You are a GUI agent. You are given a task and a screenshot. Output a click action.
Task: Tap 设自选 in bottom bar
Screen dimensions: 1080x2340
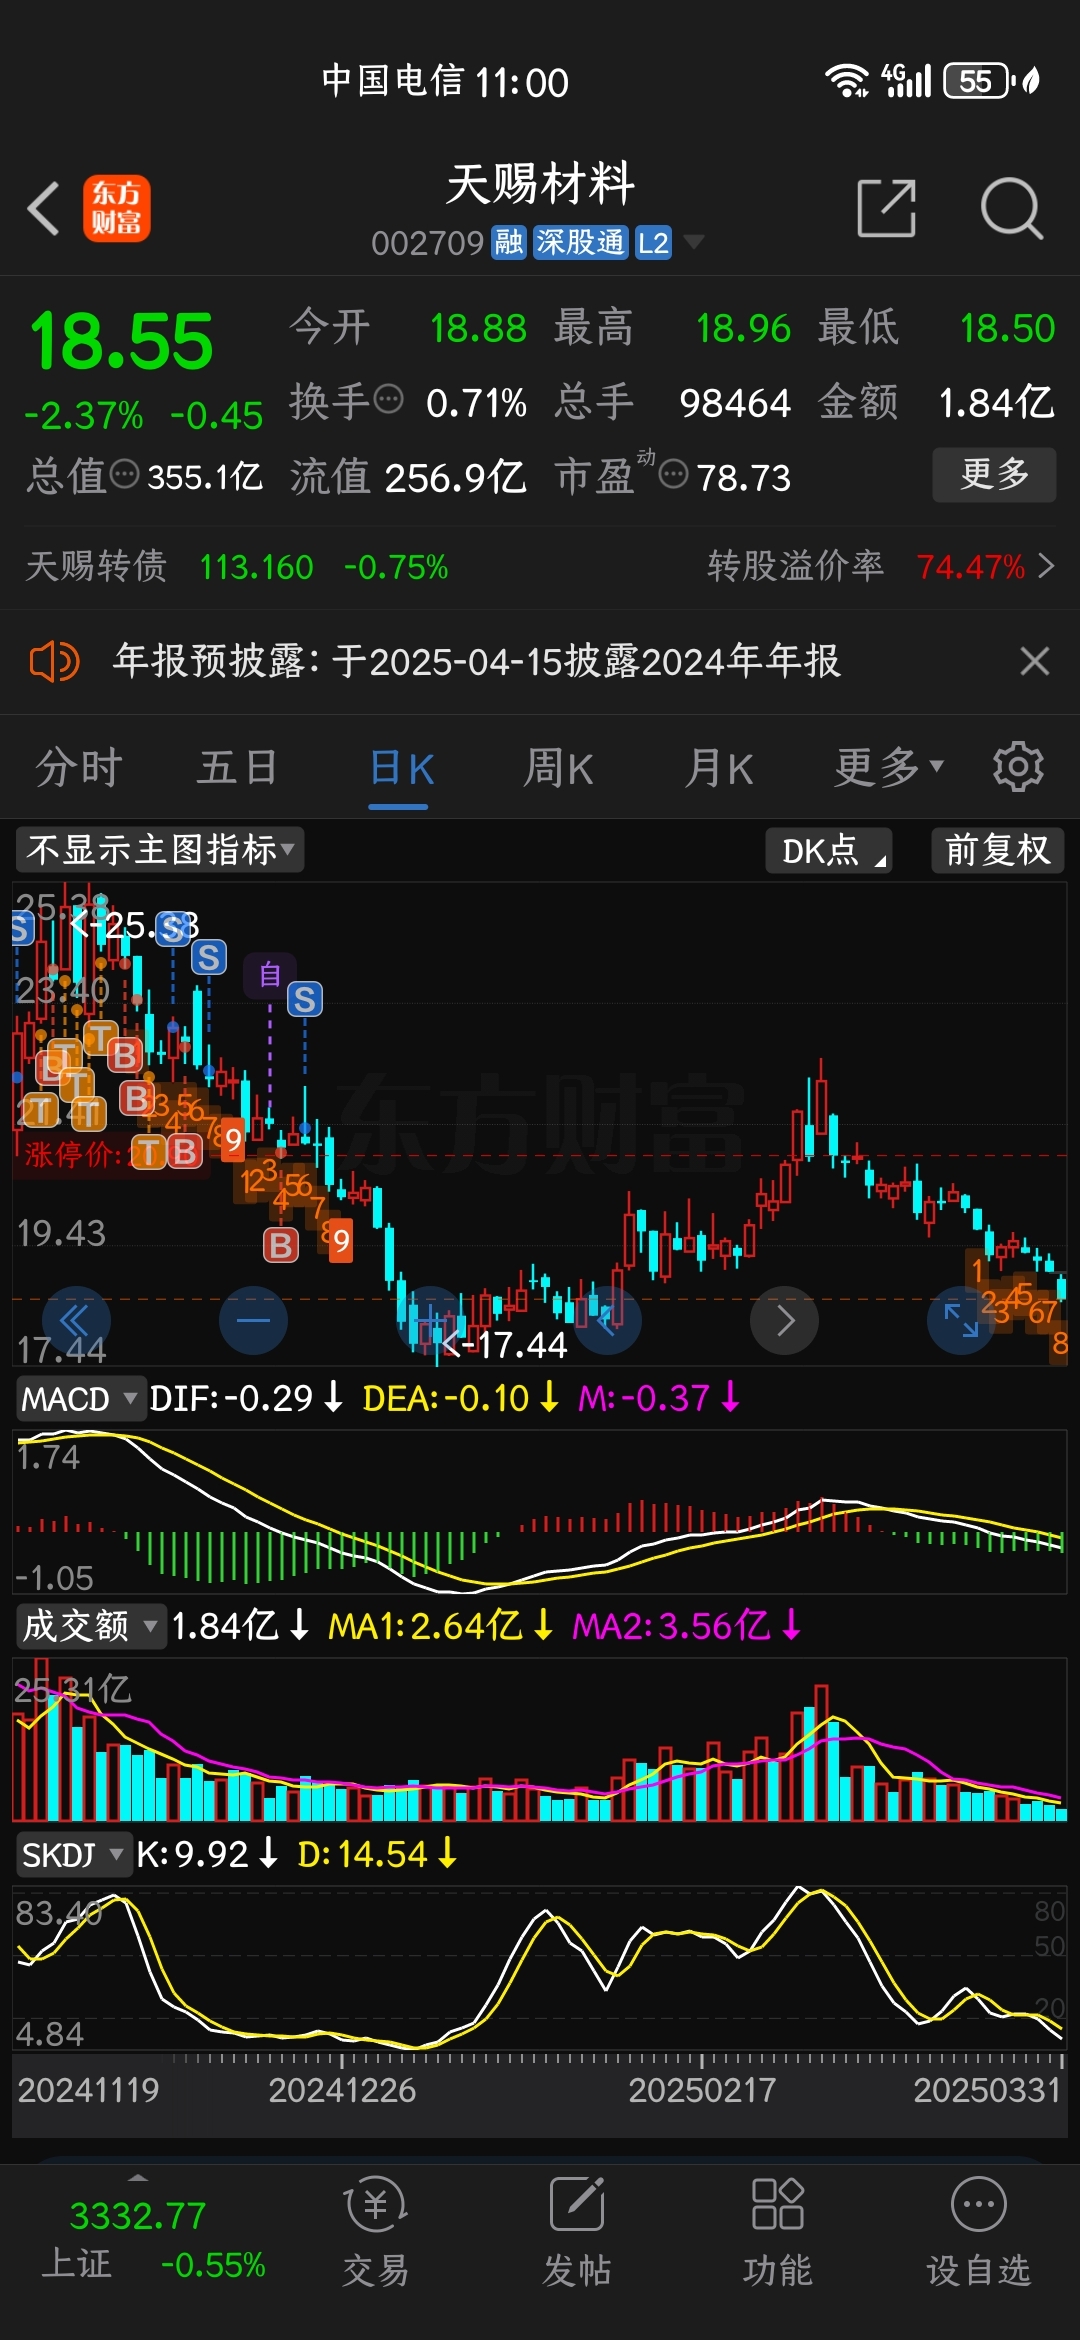pos(978,2232)
